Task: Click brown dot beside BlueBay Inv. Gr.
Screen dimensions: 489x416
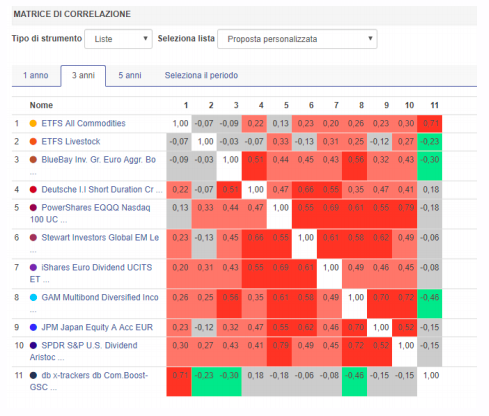Action: [x=33, y=160]
